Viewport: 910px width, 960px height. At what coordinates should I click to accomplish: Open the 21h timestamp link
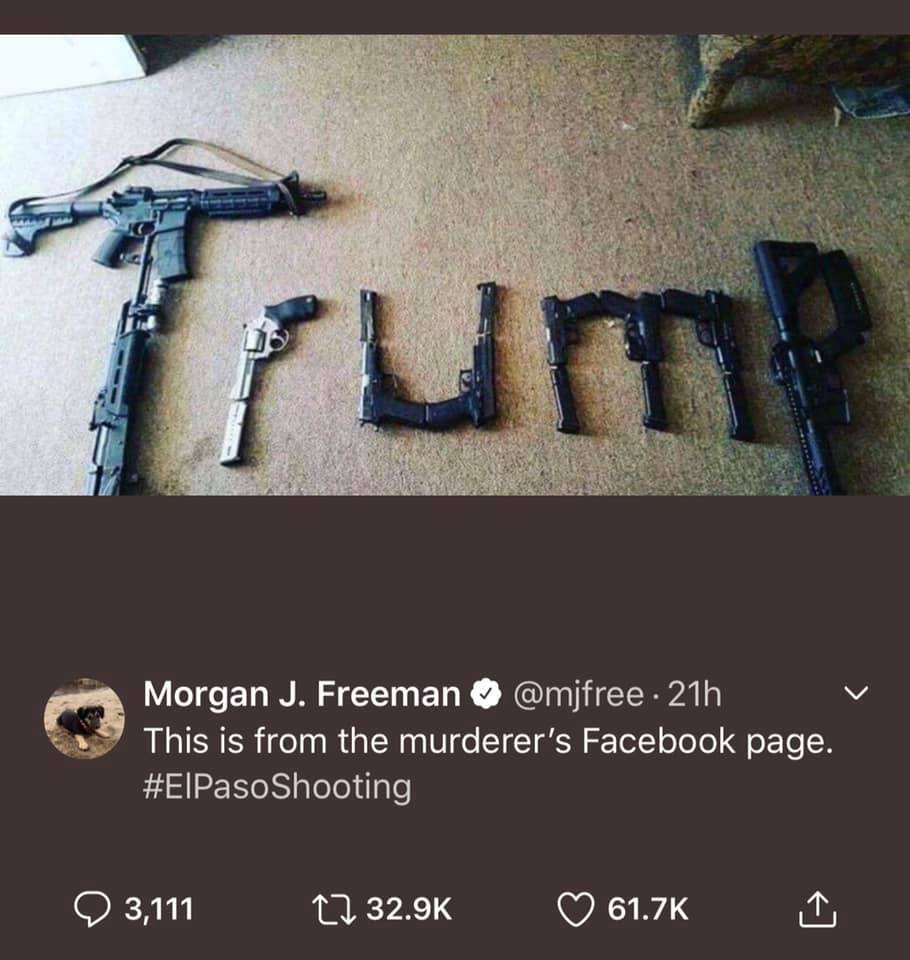[694, 694]
